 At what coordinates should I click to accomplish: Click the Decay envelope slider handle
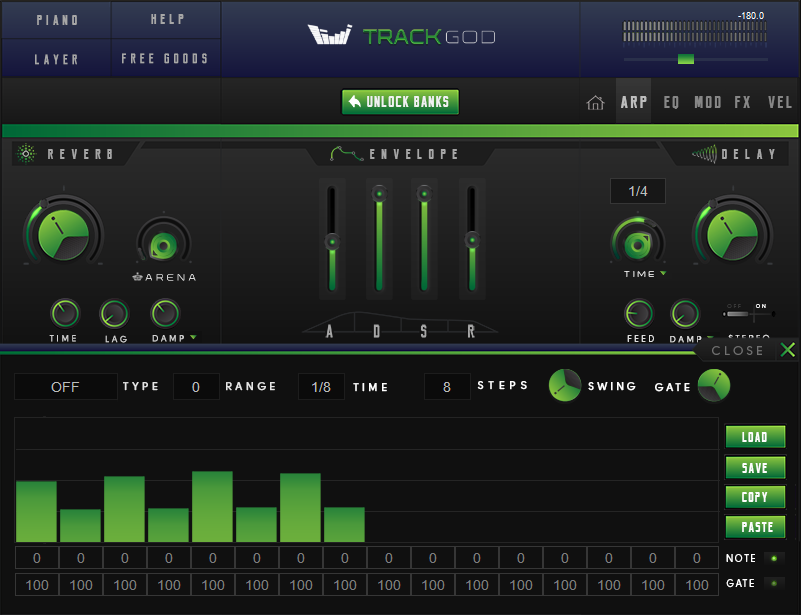click(x=379, y=194)
